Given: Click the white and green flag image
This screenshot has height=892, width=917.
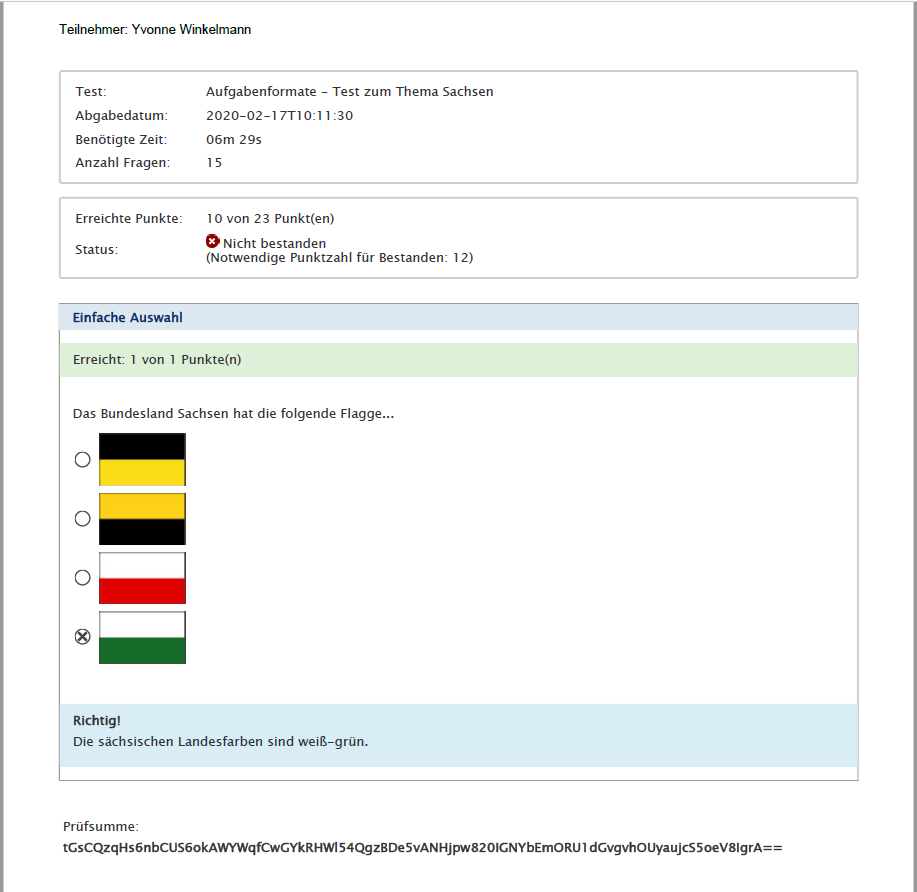Looking at the screenshot, I should pyautogui.click(x=142, y=637).
